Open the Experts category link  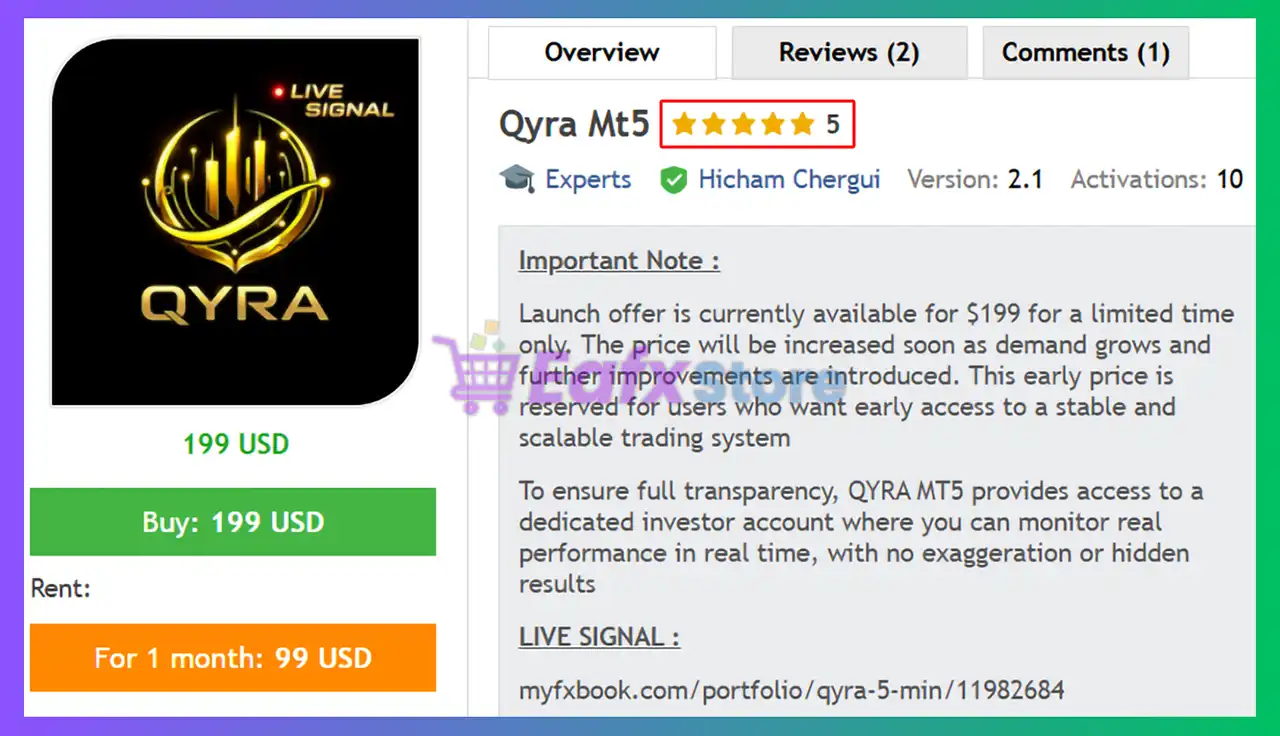click(588, 180)
